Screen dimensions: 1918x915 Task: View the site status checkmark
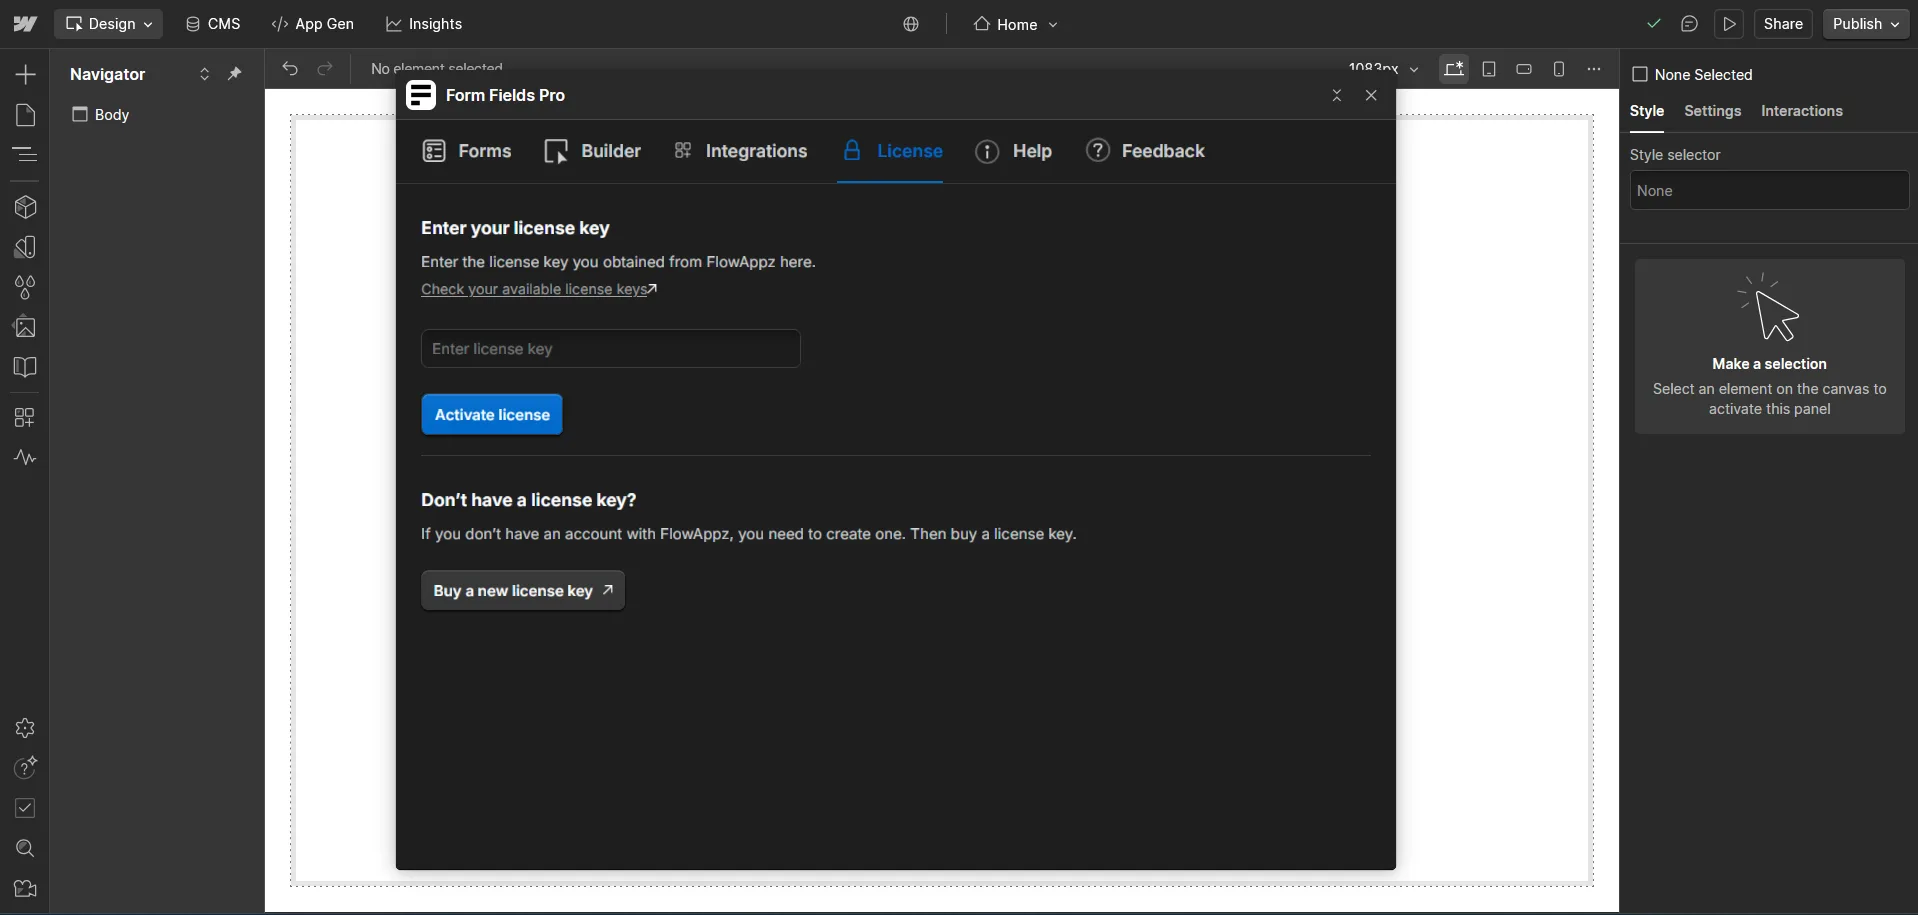click(1654, 24)
